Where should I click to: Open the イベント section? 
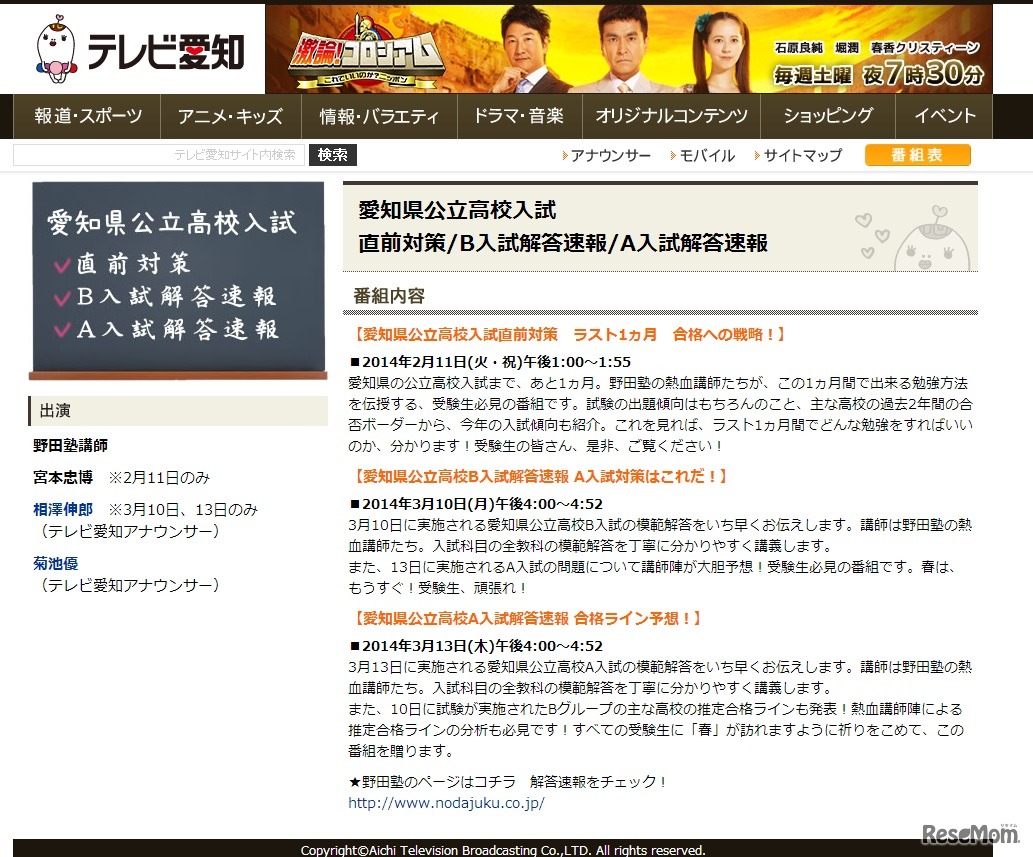coord(944,116)
